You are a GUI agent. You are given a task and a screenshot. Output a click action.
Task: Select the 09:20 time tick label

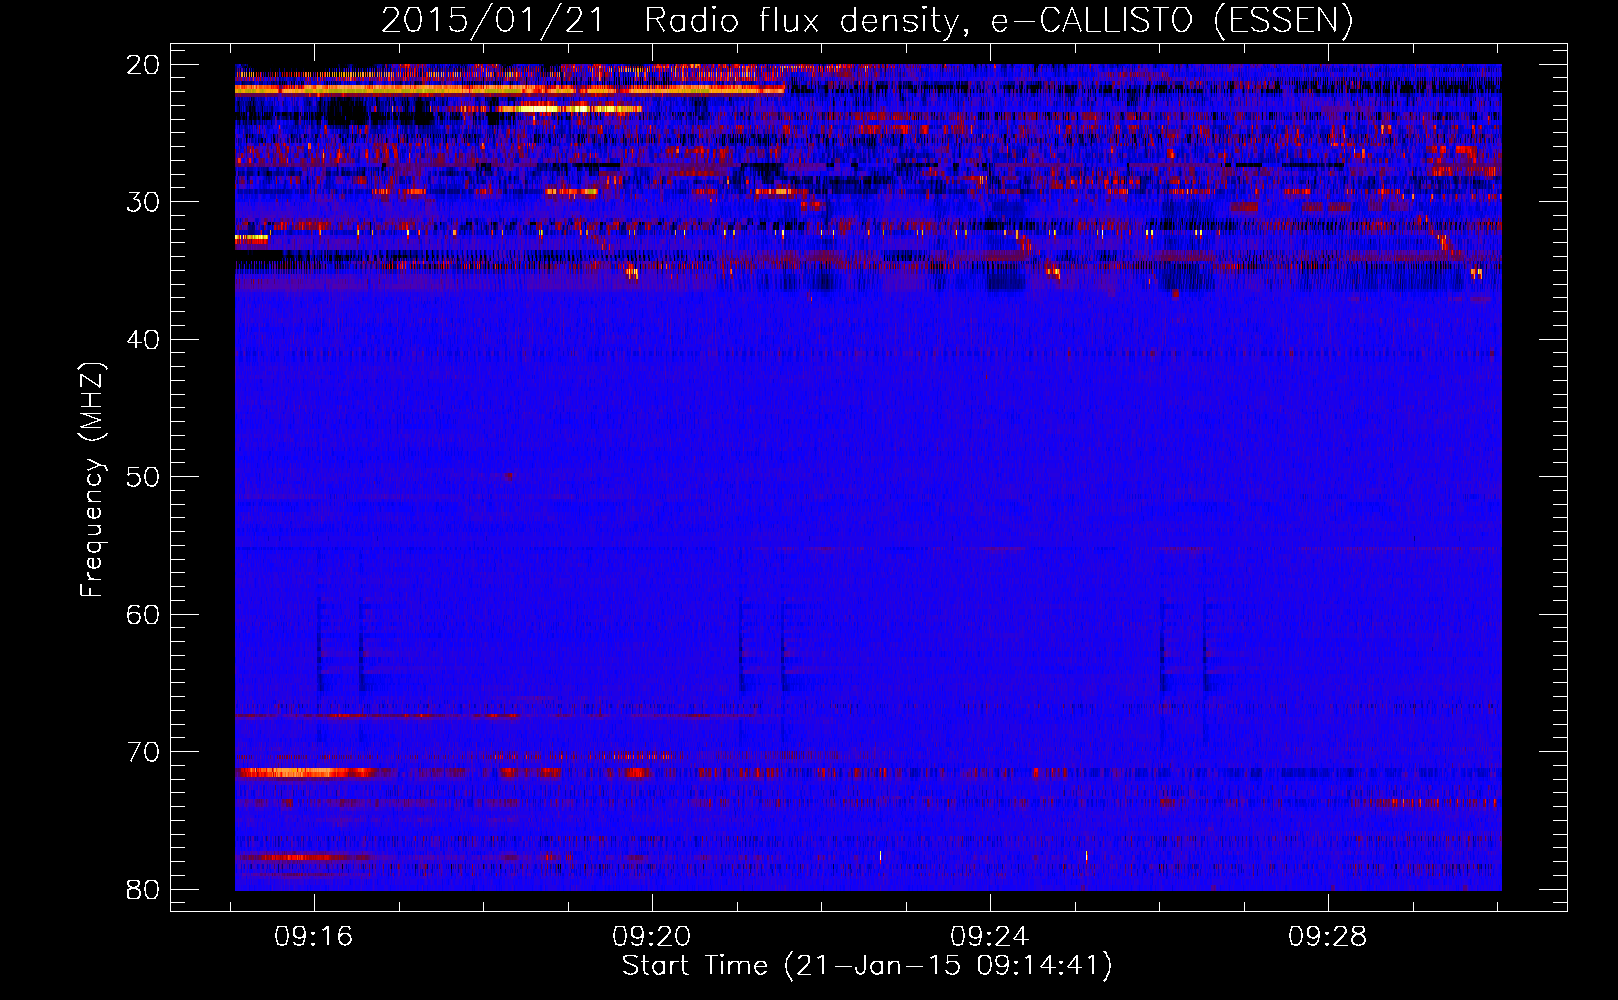(652, 937)
